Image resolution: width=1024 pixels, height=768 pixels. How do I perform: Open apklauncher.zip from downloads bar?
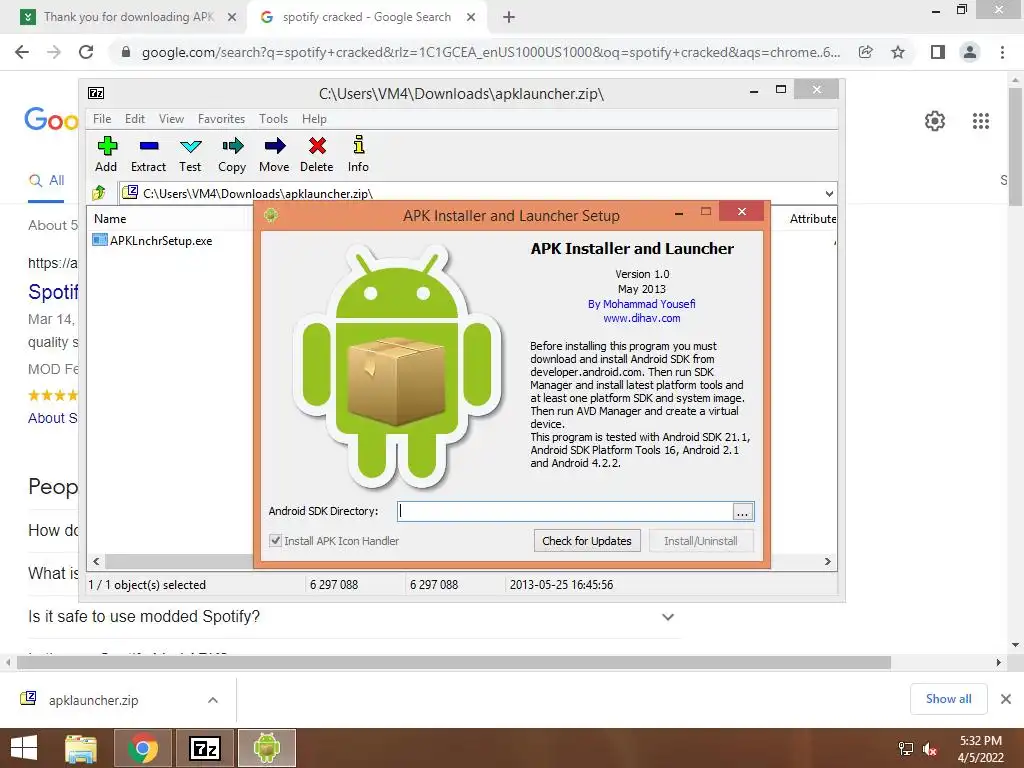click(x=93, y=700)
